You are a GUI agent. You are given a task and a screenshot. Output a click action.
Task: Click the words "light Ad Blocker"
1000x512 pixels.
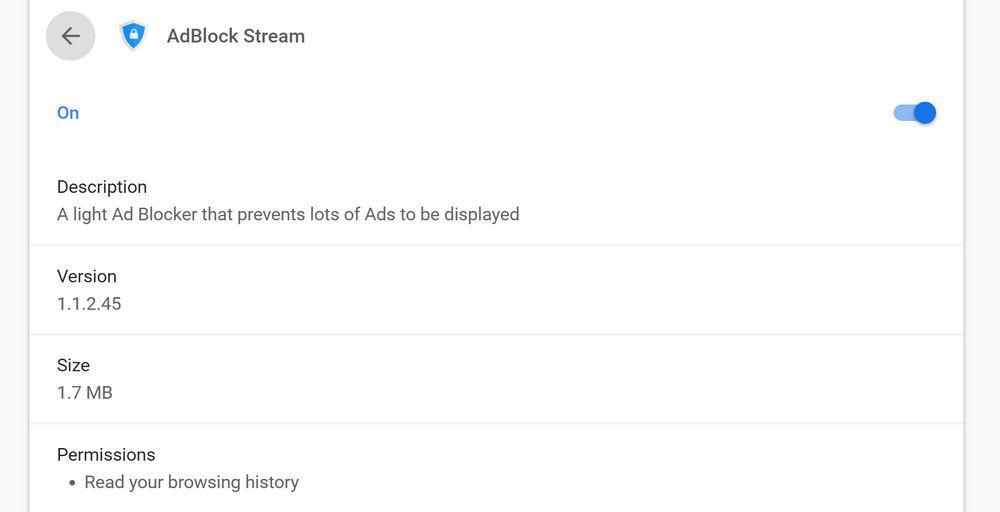coord(135,214)
